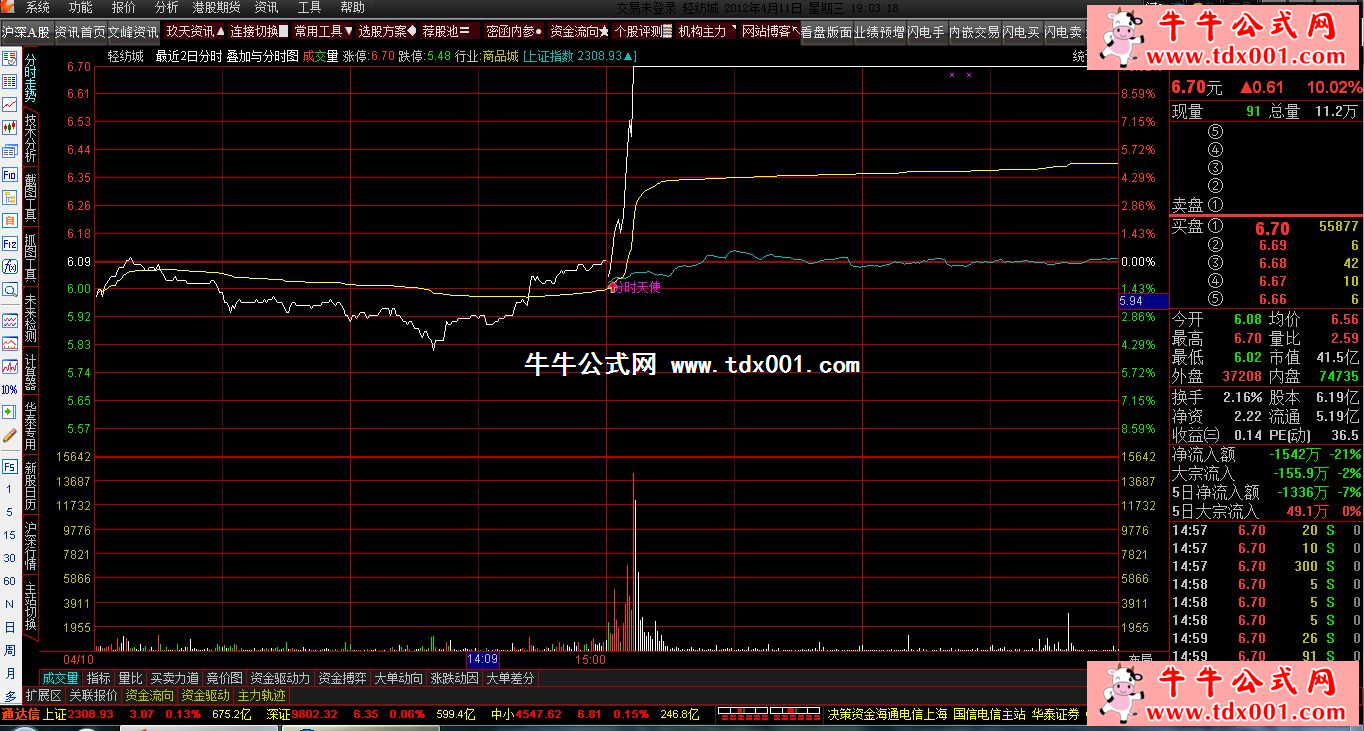Click the 资金流向 button in bottom bar
Screen dimensions: 1364x731
tap(149, 695)
